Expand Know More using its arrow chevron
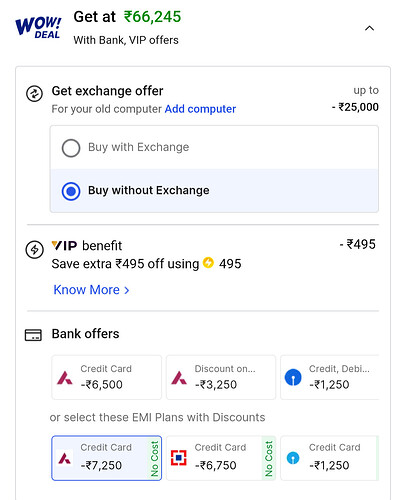Screen dimensions: 406x500 coord(127,290)
